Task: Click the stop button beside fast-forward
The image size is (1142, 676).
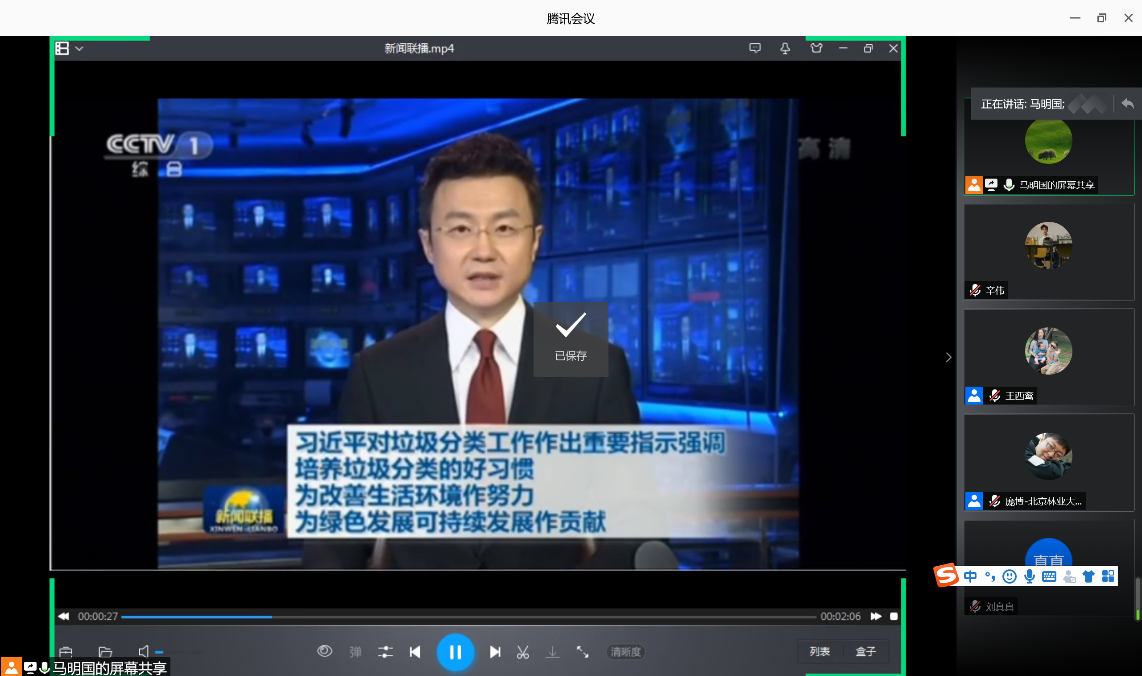Action: pyautogui.click(x=894, y=617)
